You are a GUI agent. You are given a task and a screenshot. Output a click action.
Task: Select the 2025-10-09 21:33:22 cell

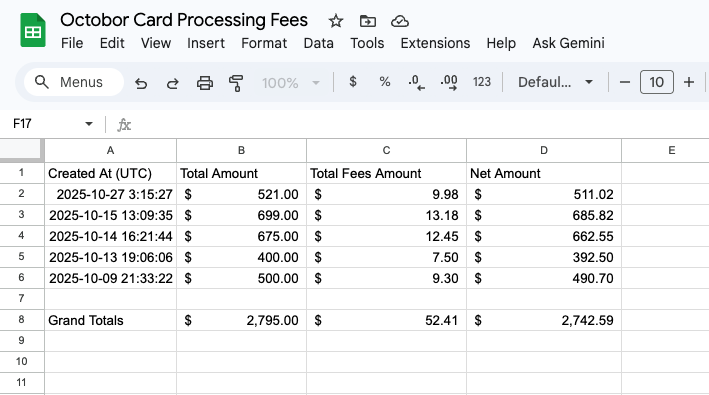coord(110,278)
